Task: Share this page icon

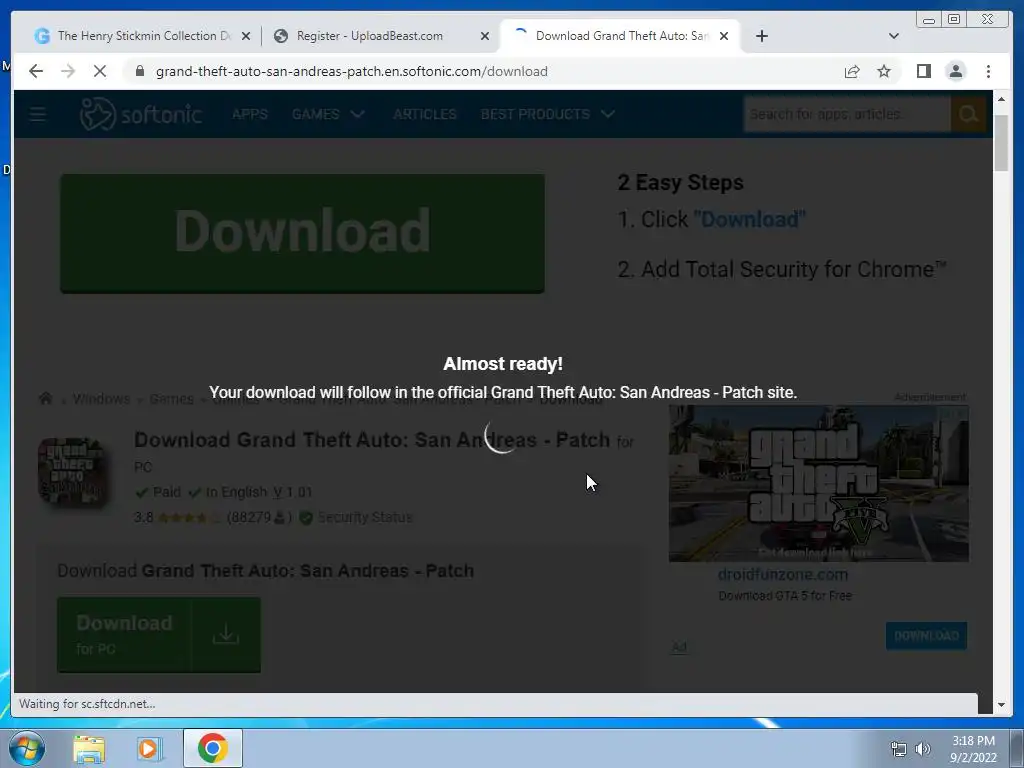Action: pos(852,71)
